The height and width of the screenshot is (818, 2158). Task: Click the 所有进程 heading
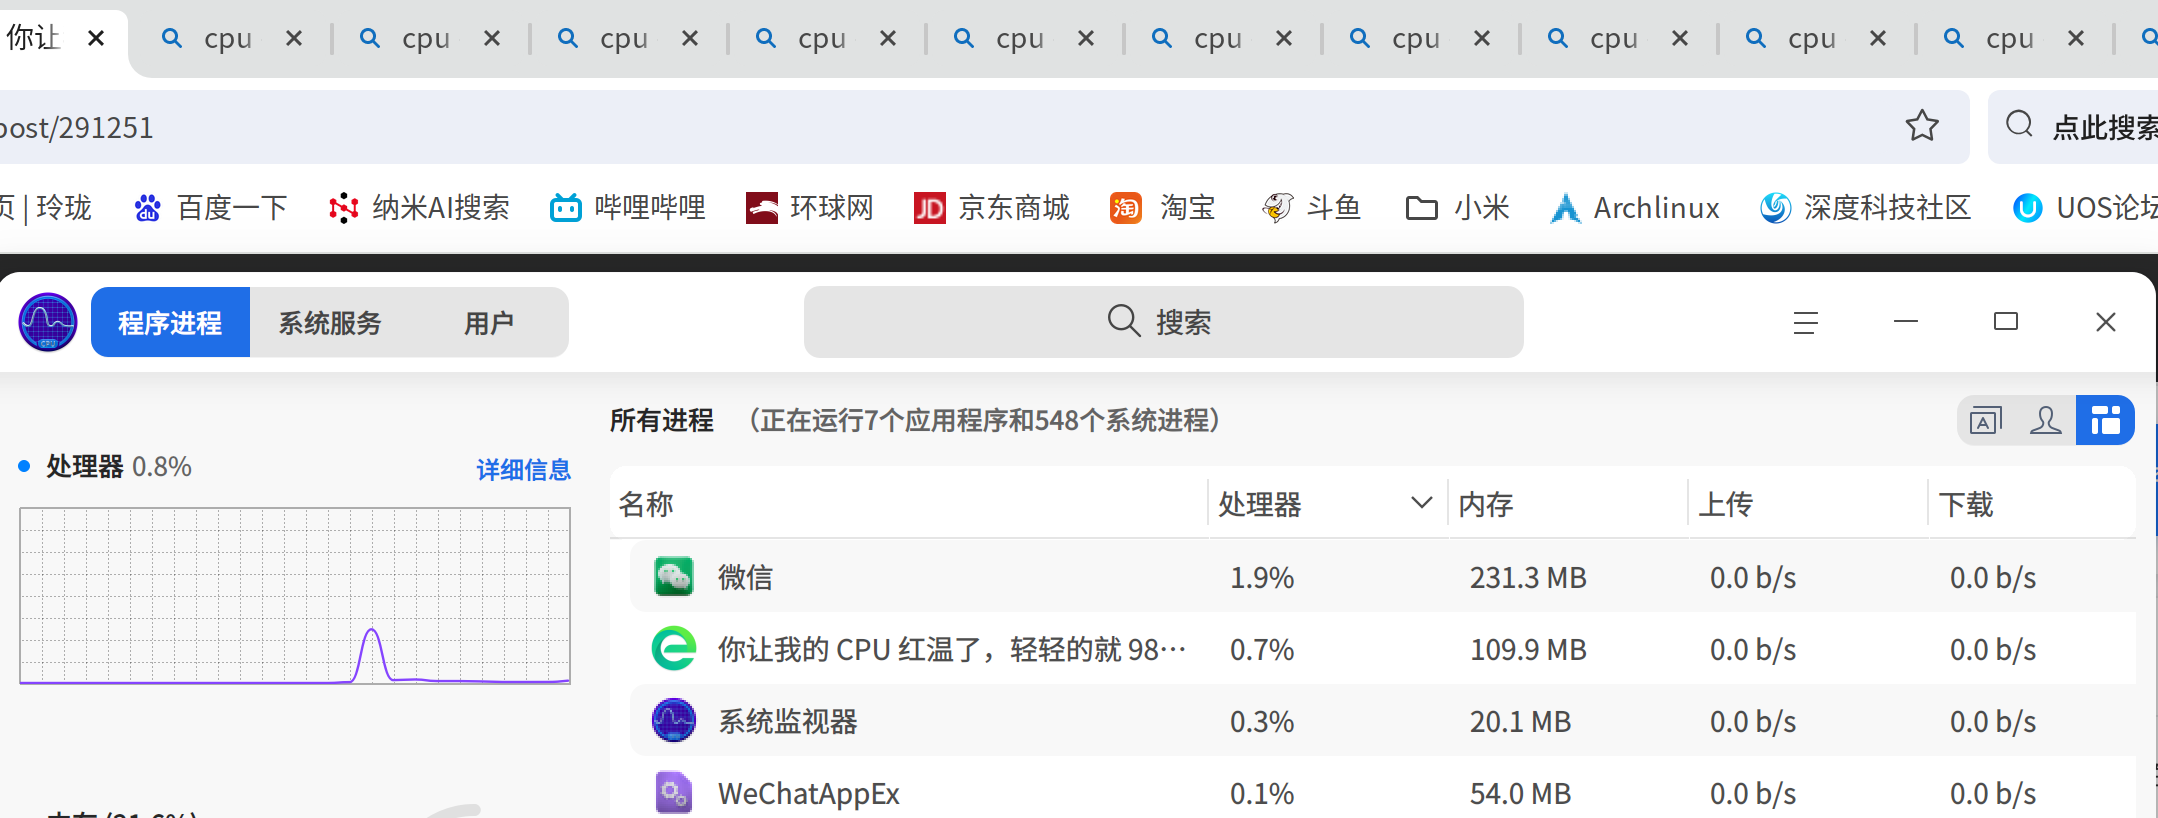(662, 420)
